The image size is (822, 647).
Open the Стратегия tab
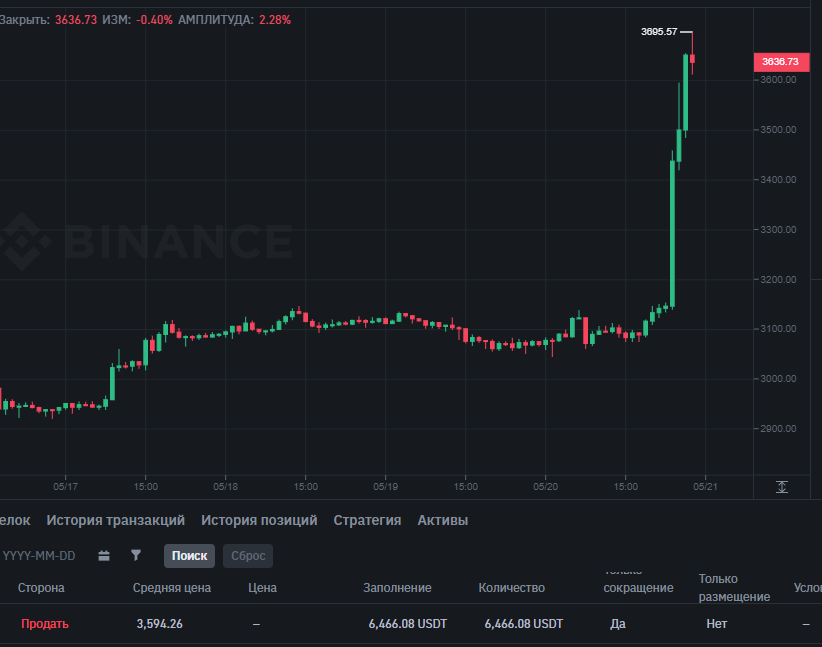(x=367, y=520)
